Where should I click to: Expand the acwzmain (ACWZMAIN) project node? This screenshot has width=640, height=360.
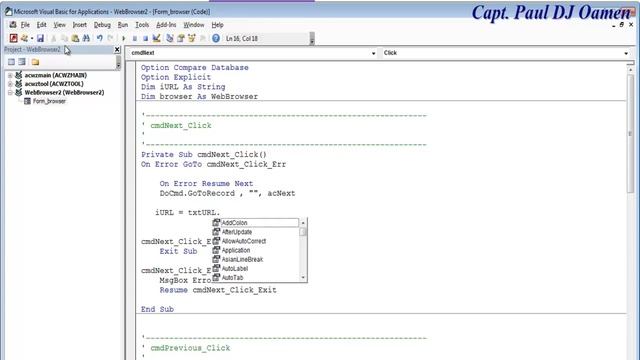point(10,75)
